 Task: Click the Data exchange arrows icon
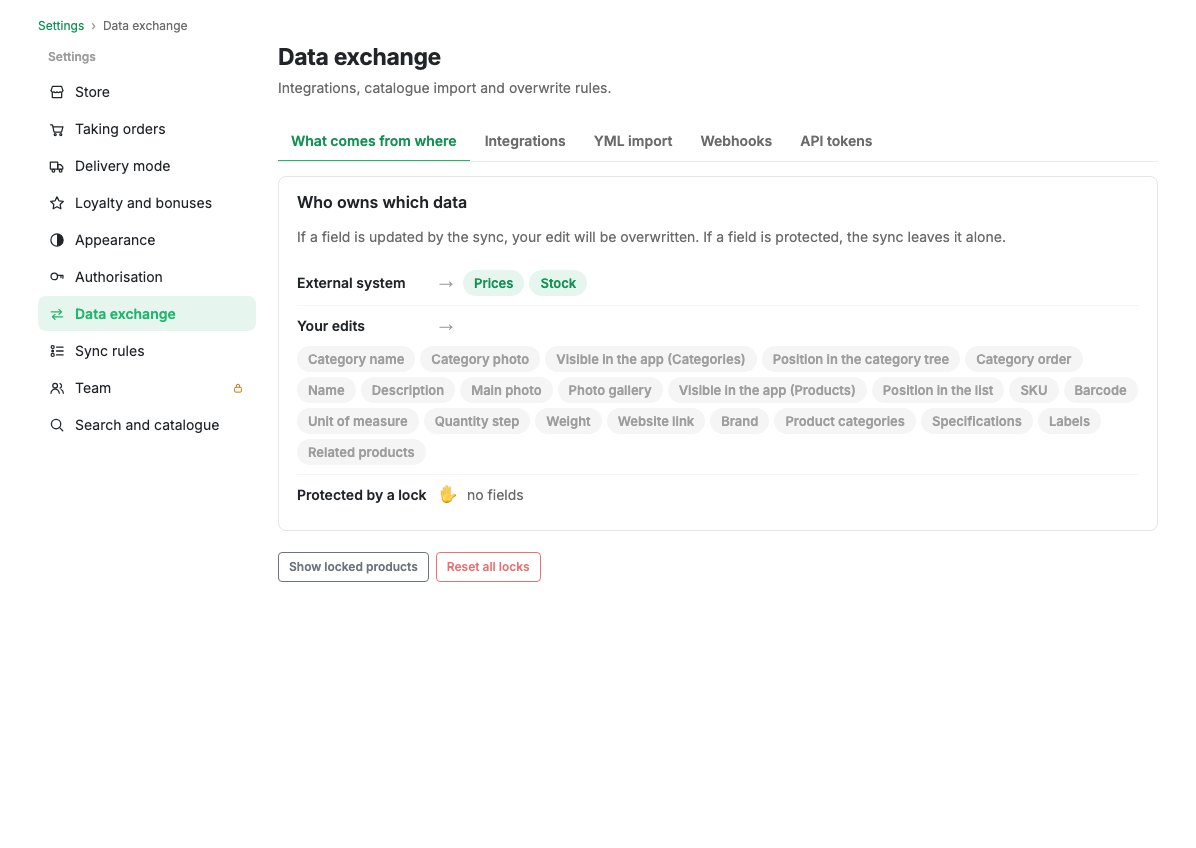coord(57,314)
